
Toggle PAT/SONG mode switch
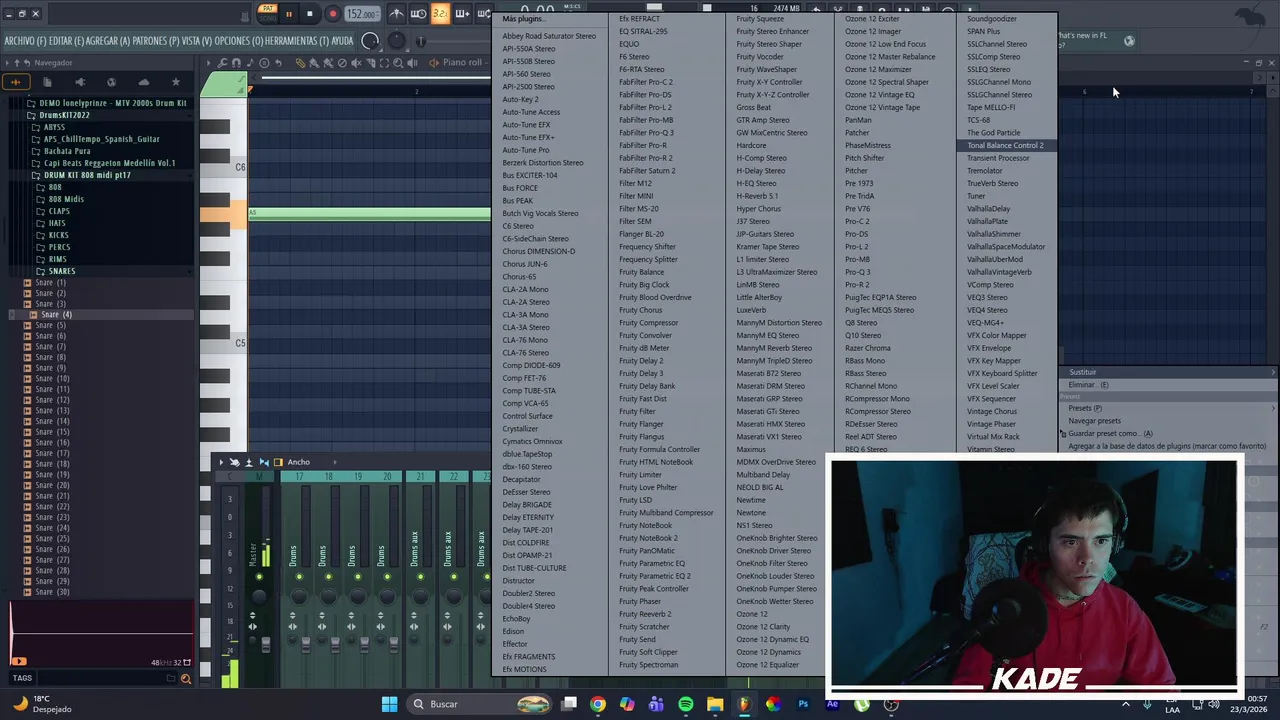[267, 13]
